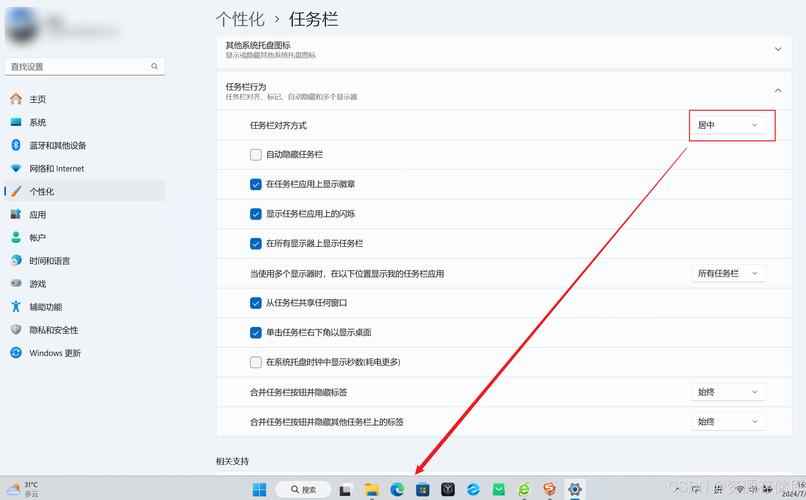Launch the green e 360 browser icon
Image resolution: width=806 pixels, height=500 pixels.
[524, 490]
